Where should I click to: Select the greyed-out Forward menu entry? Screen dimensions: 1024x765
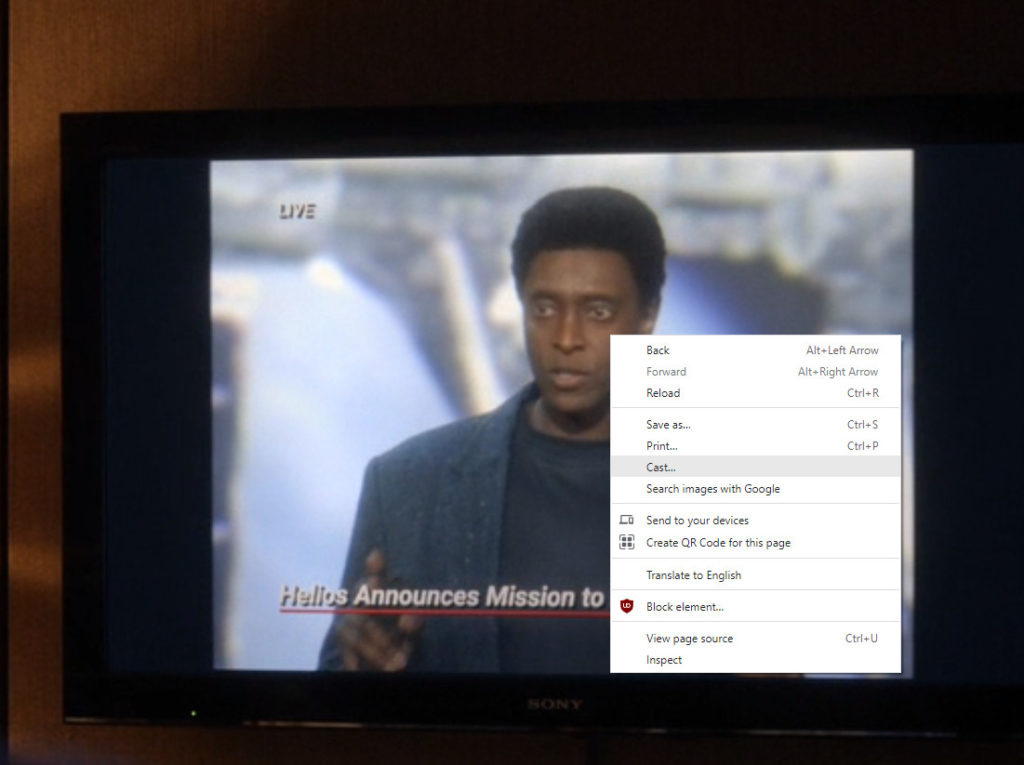666,372
